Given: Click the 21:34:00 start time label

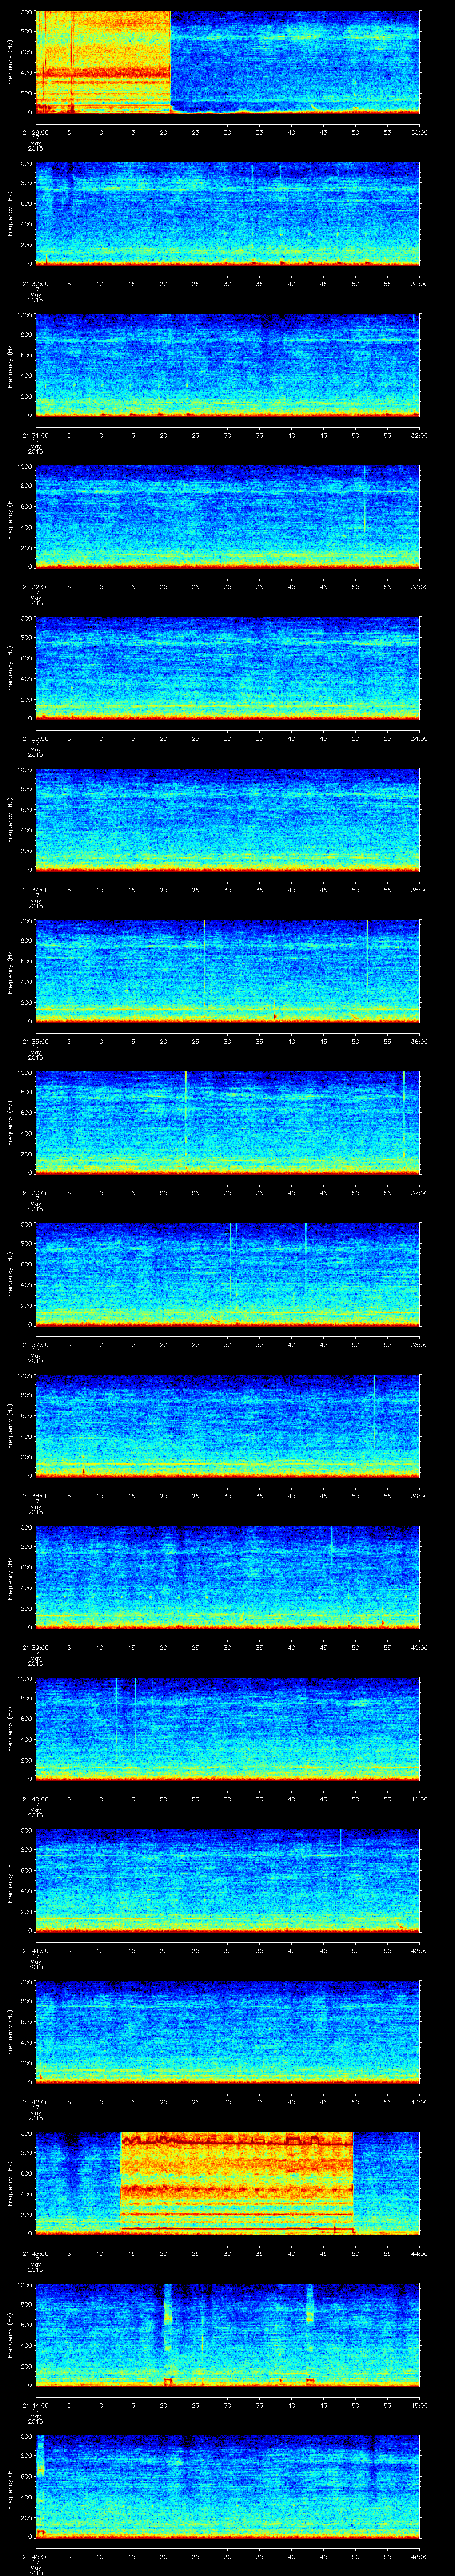Looking at the screenshot, I should point(35,890).
